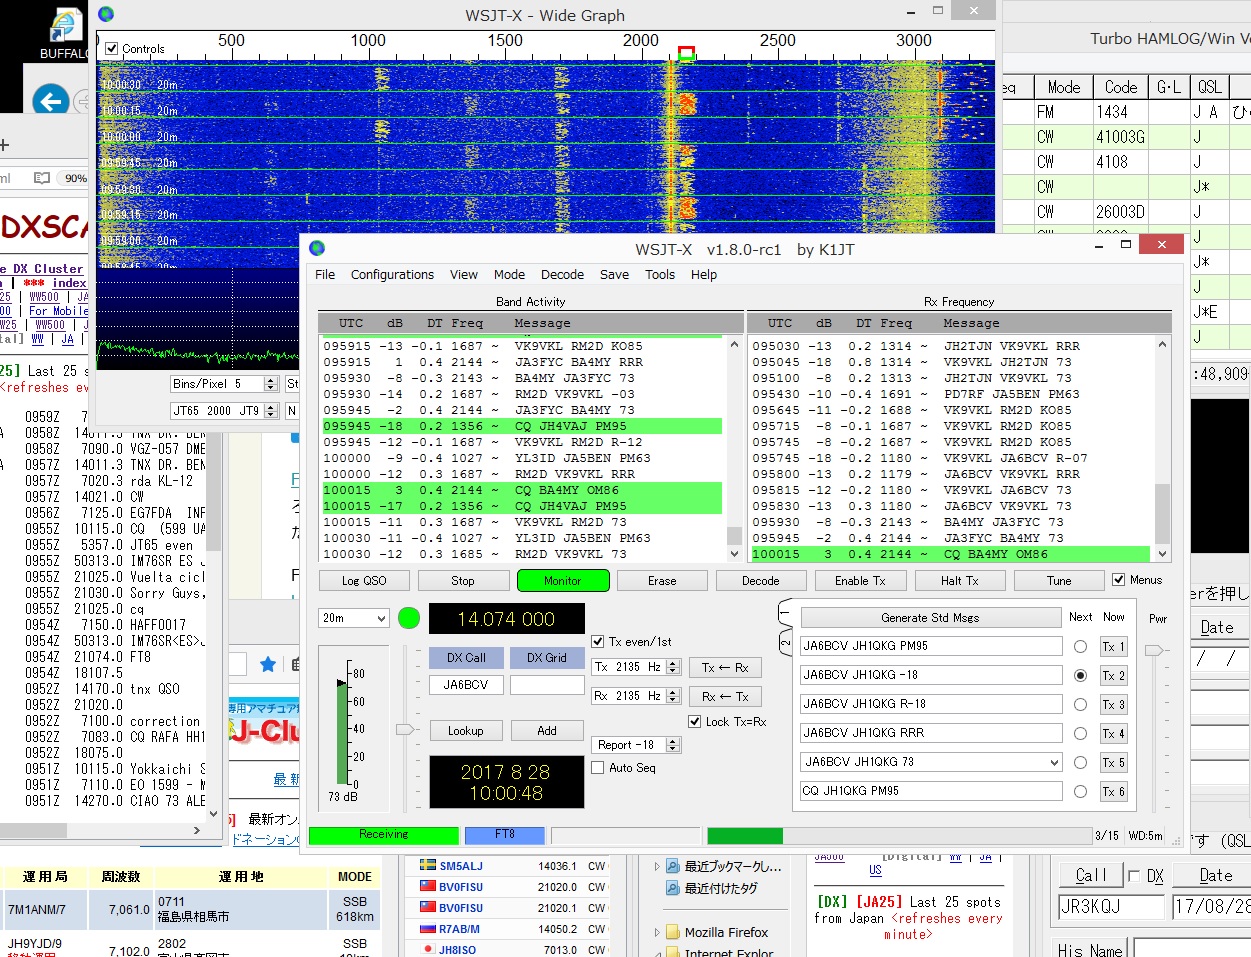Open the Configurations menu
The height and width of the screenshot is (957, 1251).
click(392, 274)
